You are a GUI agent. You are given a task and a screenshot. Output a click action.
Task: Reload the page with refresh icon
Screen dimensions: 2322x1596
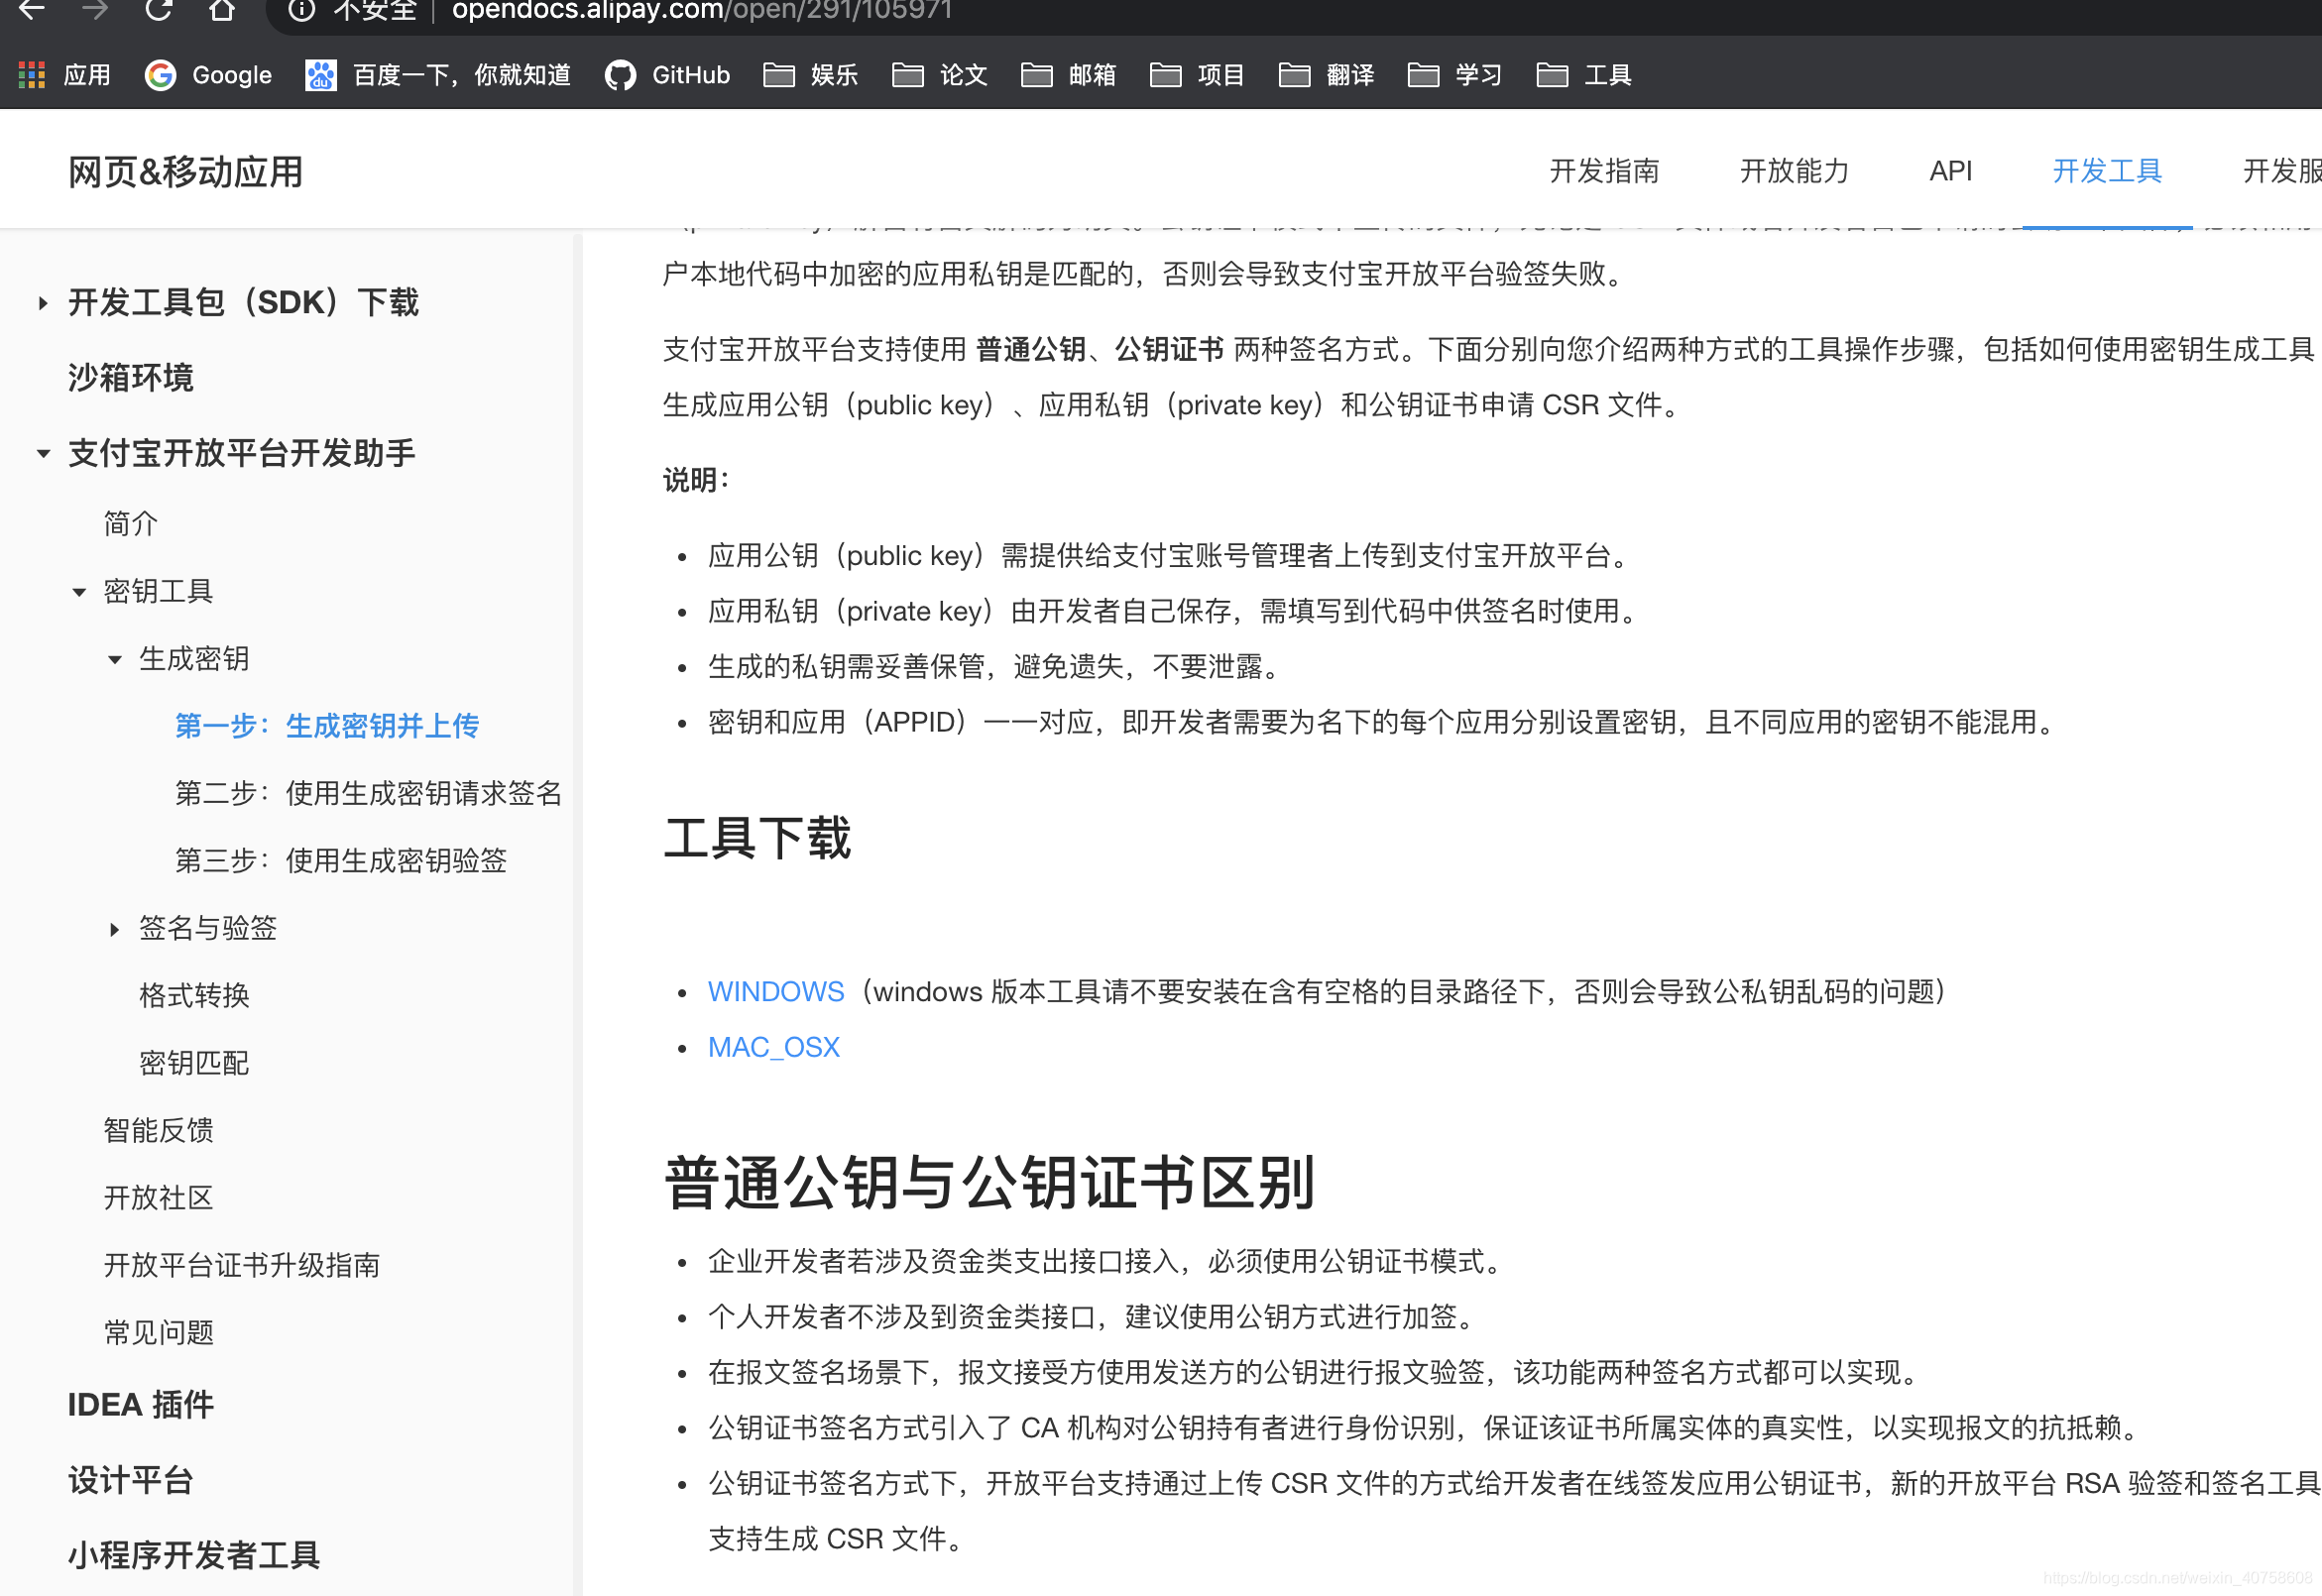(158, 9)
